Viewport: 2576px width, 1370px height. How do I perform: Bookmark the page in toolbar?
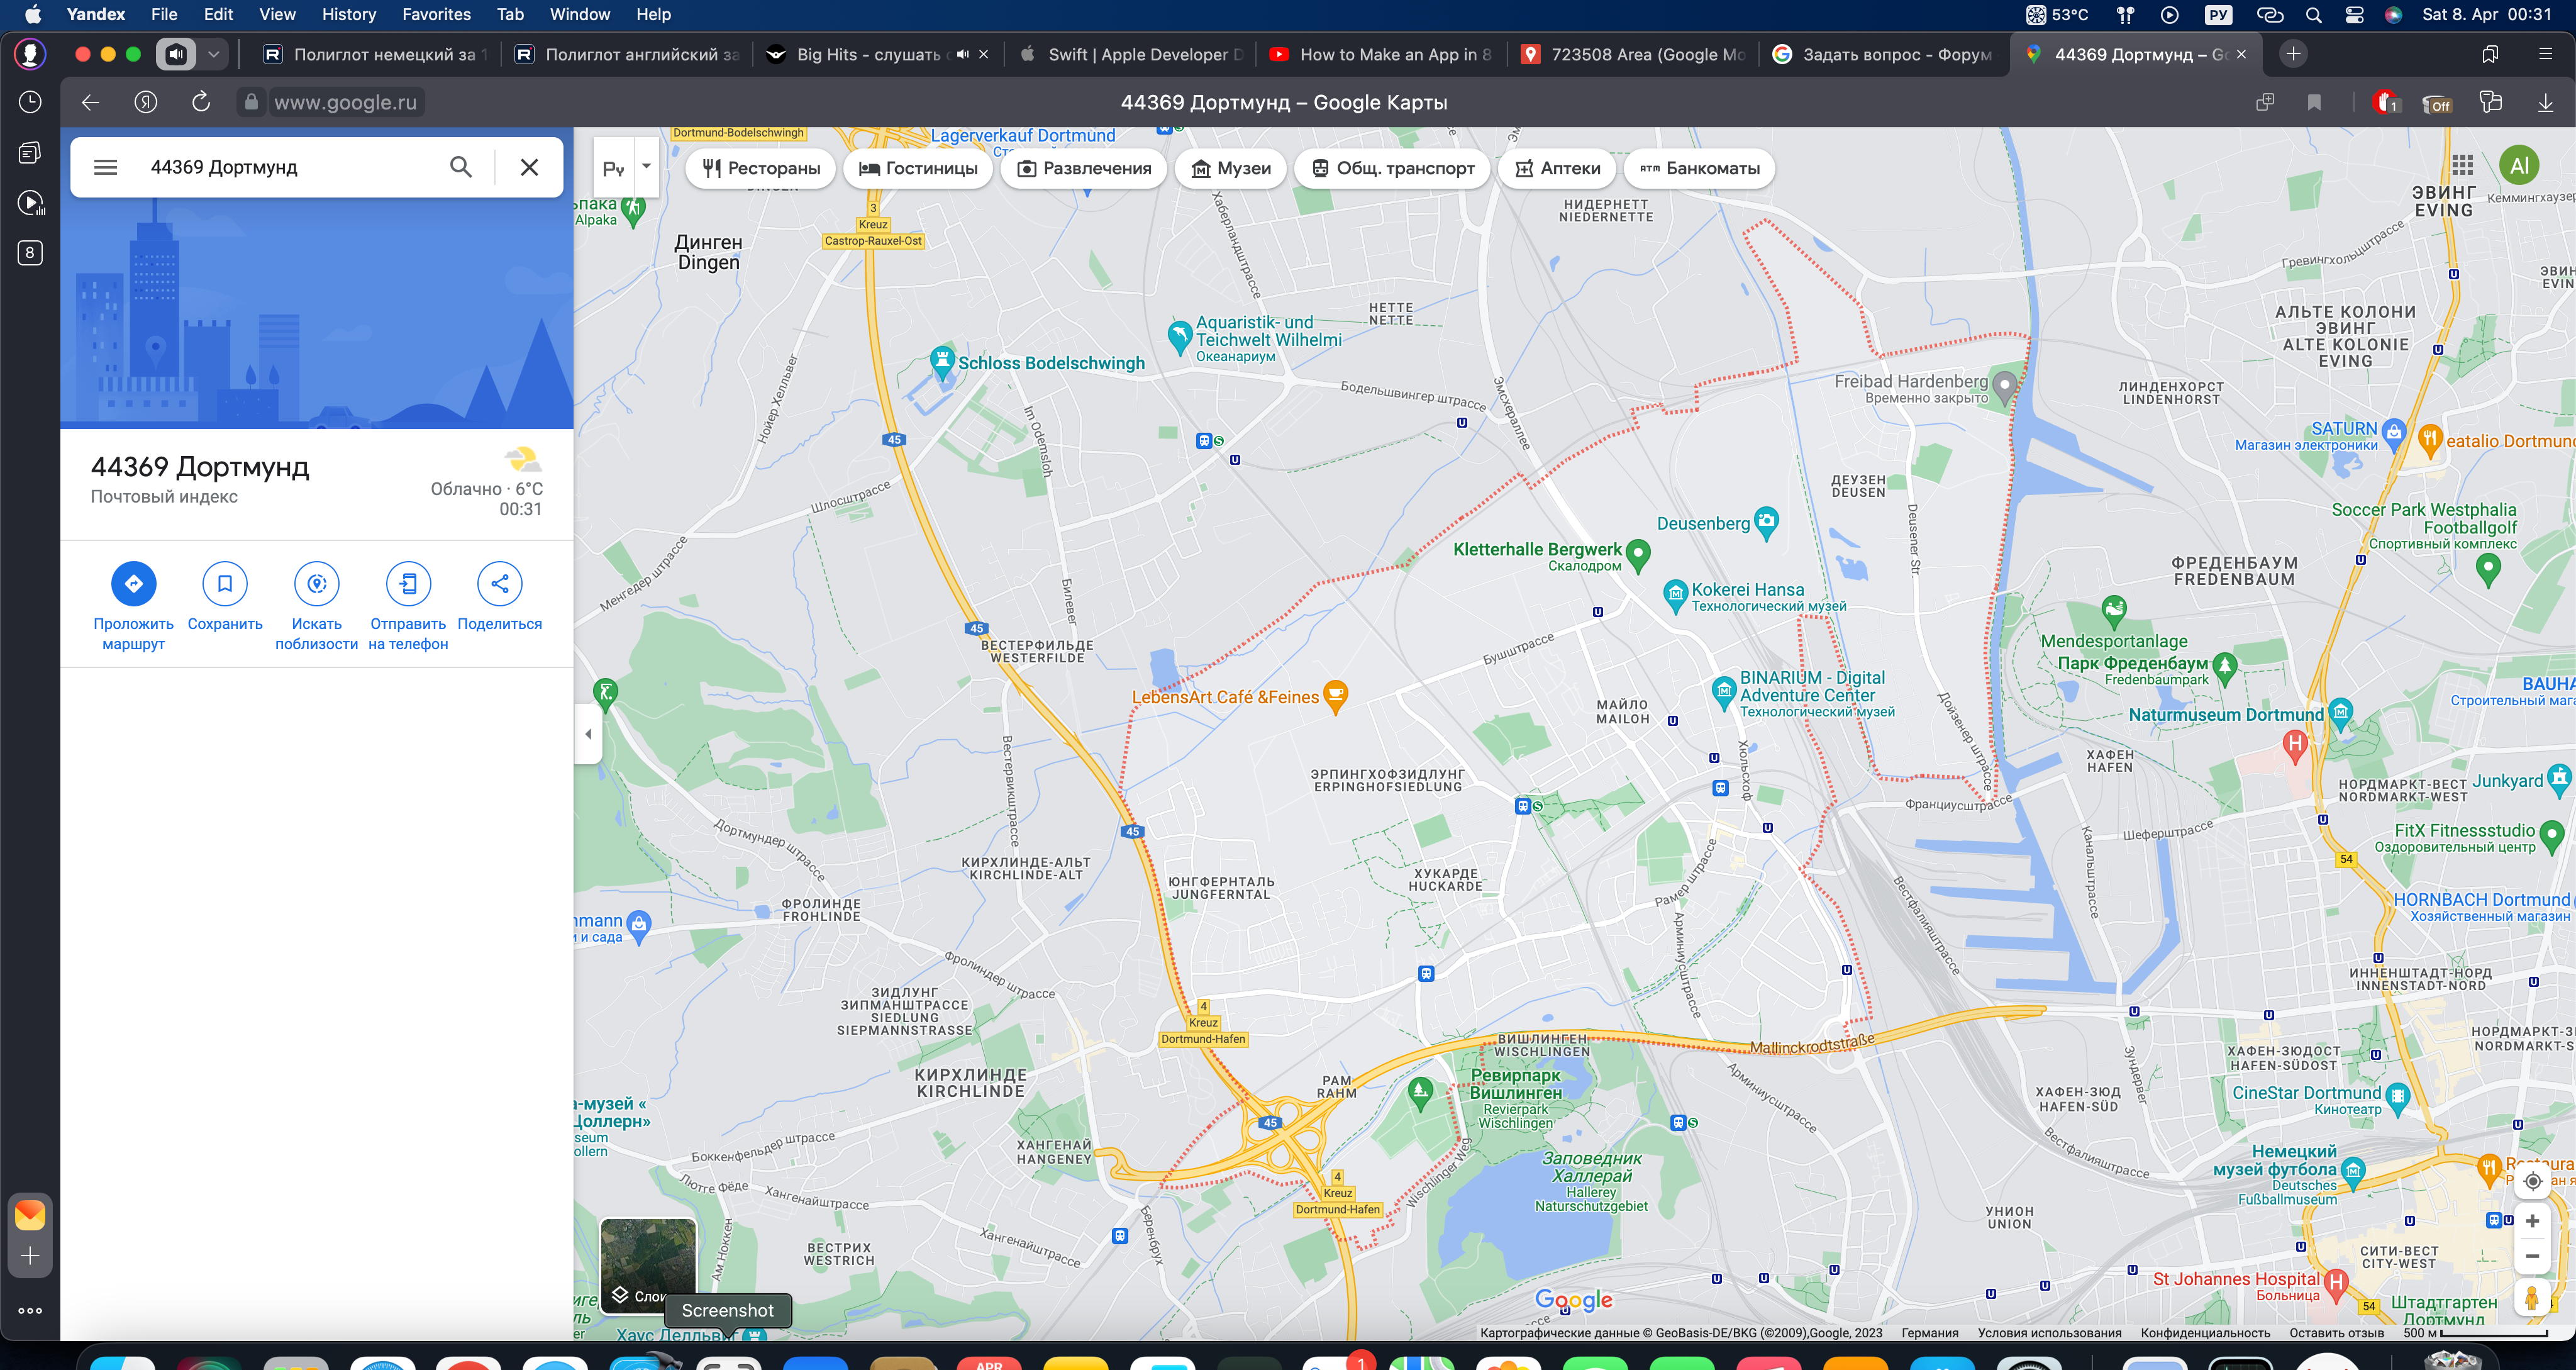pyautogui.click(x=2314, y=102)
